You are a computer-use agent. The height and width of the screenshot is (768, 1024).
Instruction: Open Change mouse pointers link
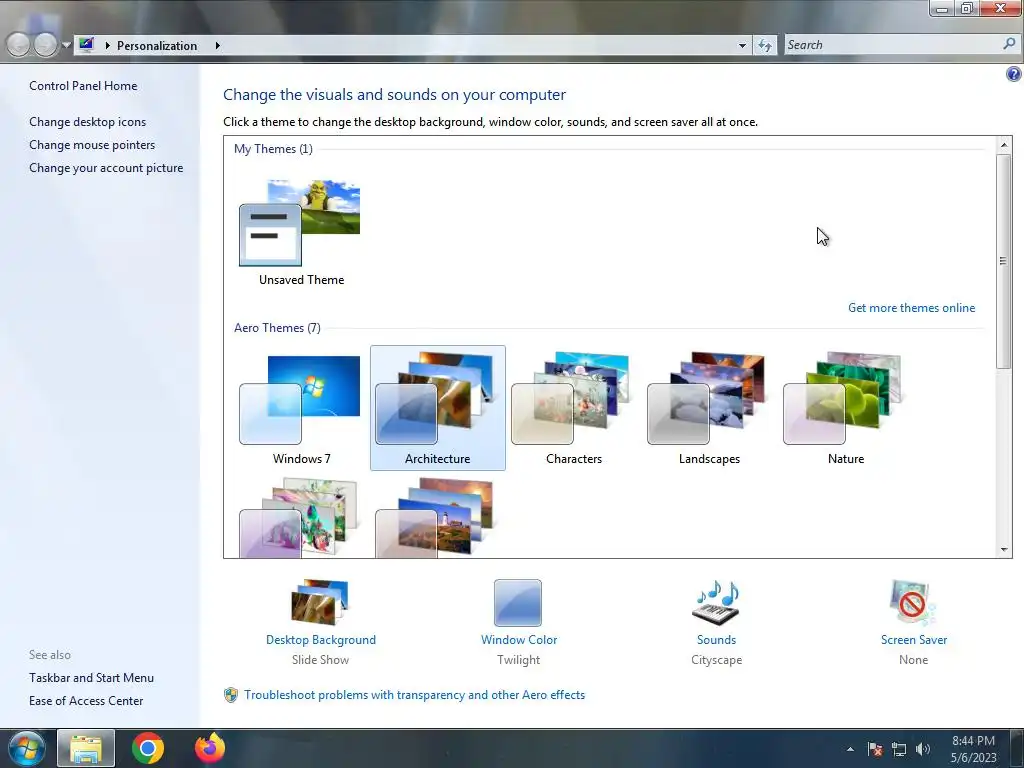(x=92, y=144)
